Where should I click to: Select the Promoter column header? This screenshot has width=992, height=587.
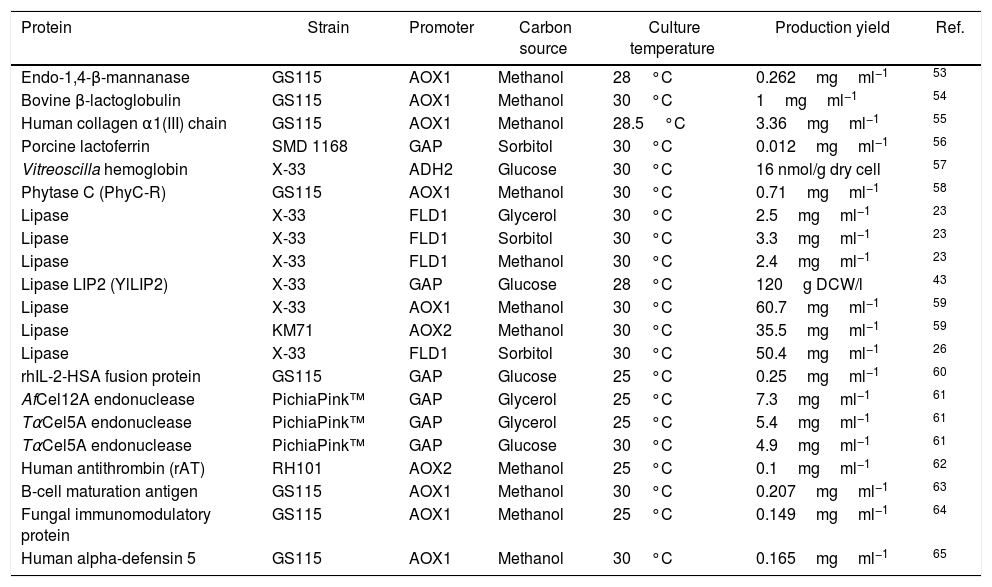pyautogui.click(x=441, y=28)
